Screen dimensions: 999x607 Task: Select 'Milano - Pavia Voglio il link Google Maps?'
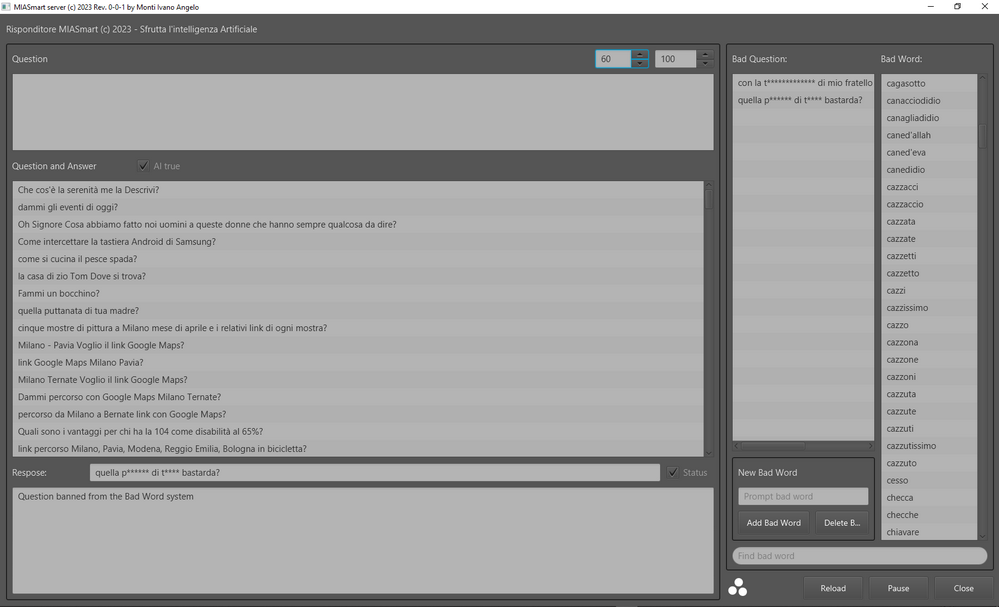pyautogui.click(x=358, y=345)
